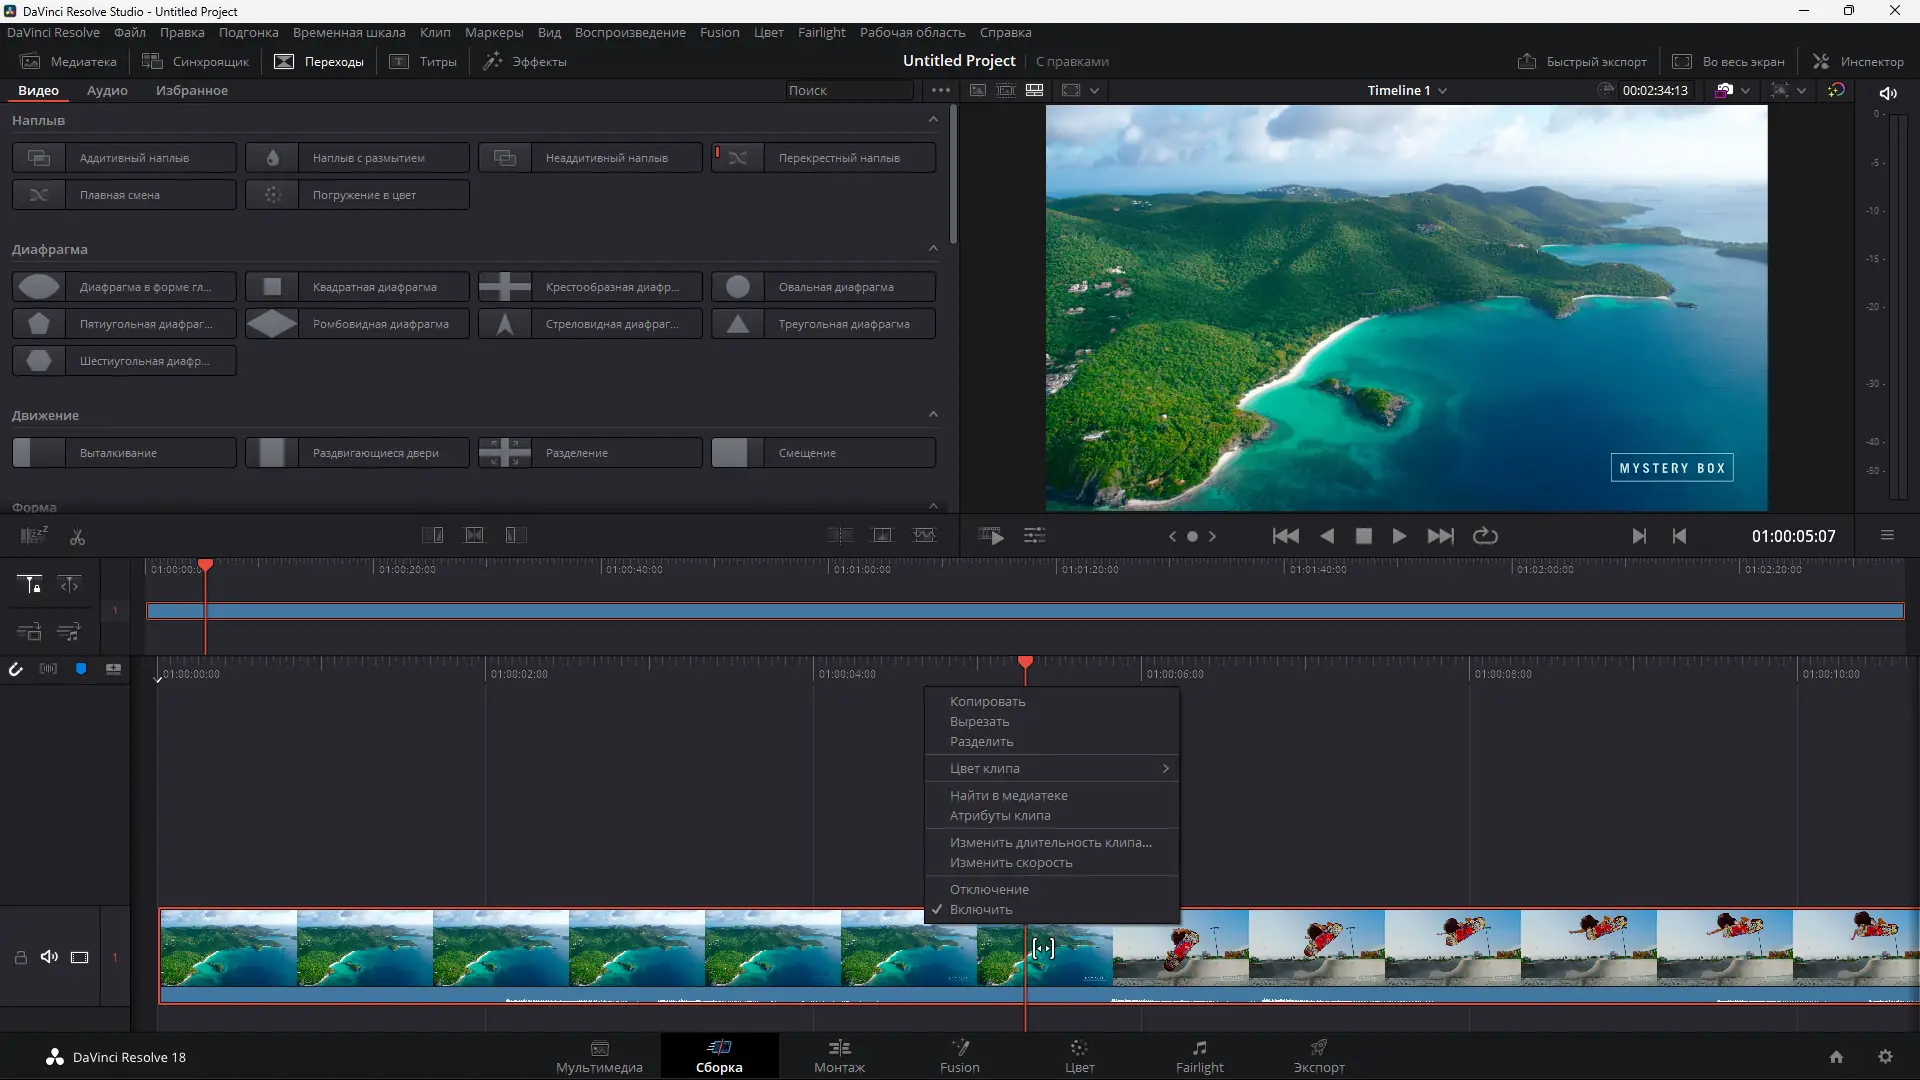Open the Титры panel

pos(423,61)
